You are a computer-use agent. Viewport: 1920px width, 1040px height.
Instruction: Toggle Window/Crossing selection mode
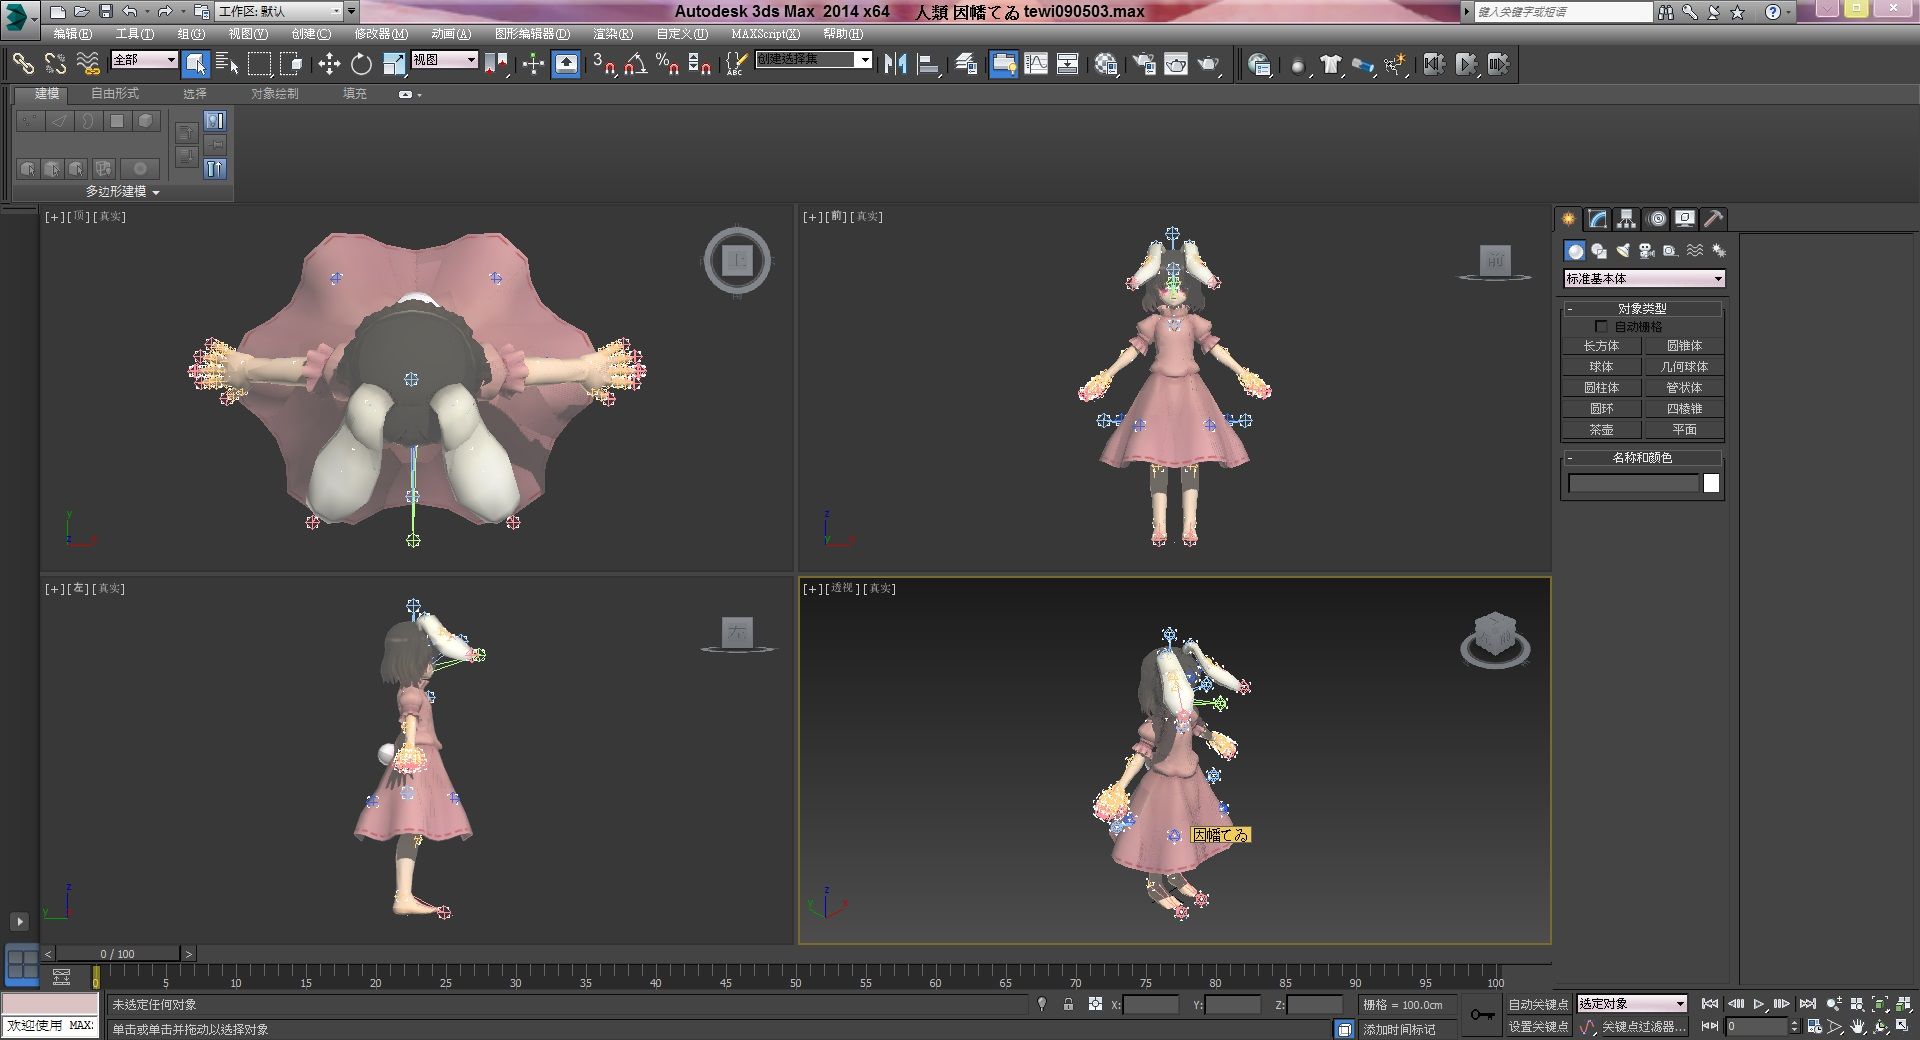click(291, 64)
